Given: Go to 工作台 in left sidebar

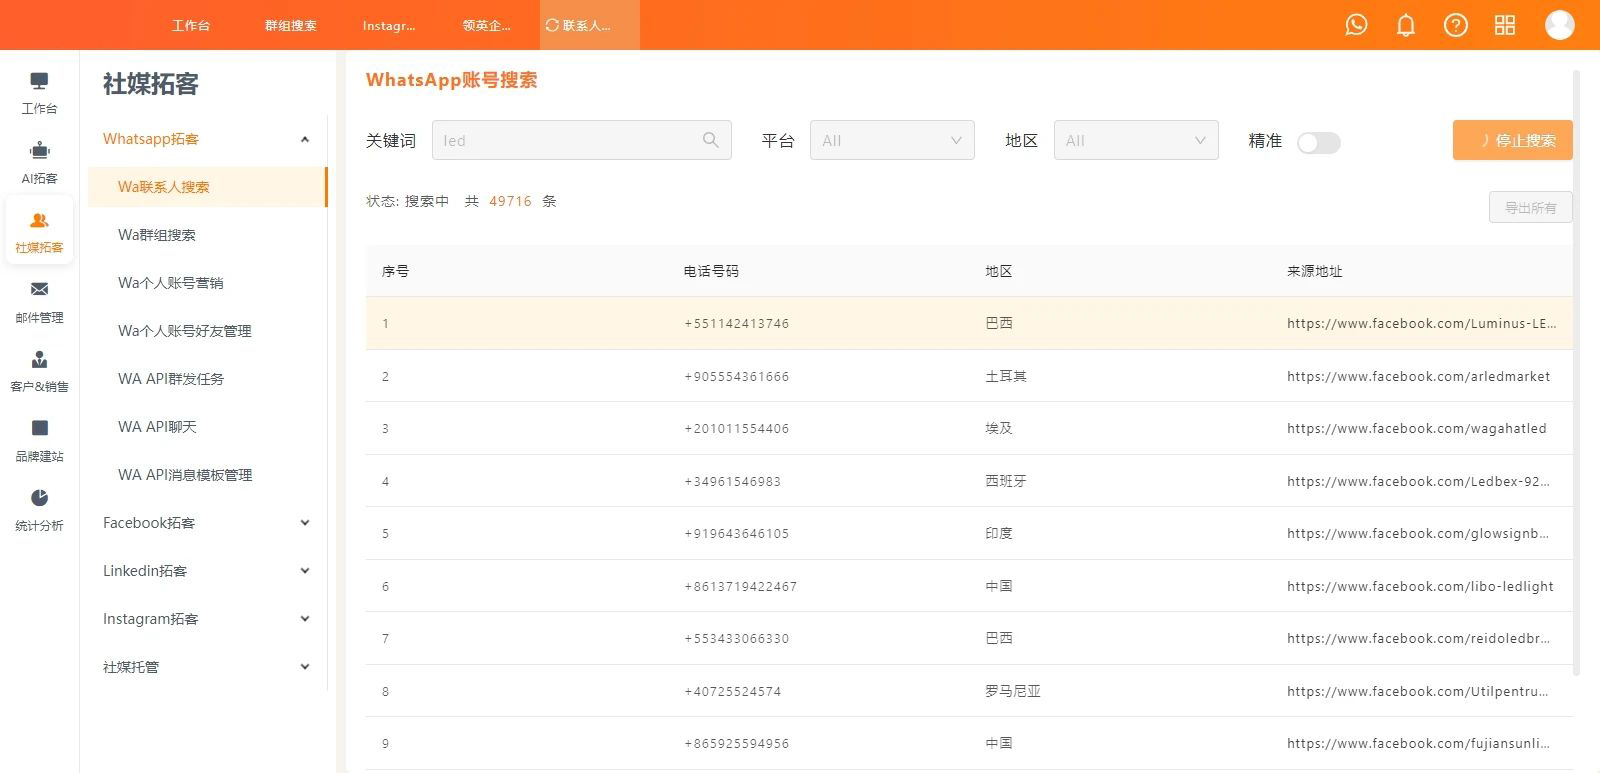Looking at the screenshot, I should click(x=39, y=93).
